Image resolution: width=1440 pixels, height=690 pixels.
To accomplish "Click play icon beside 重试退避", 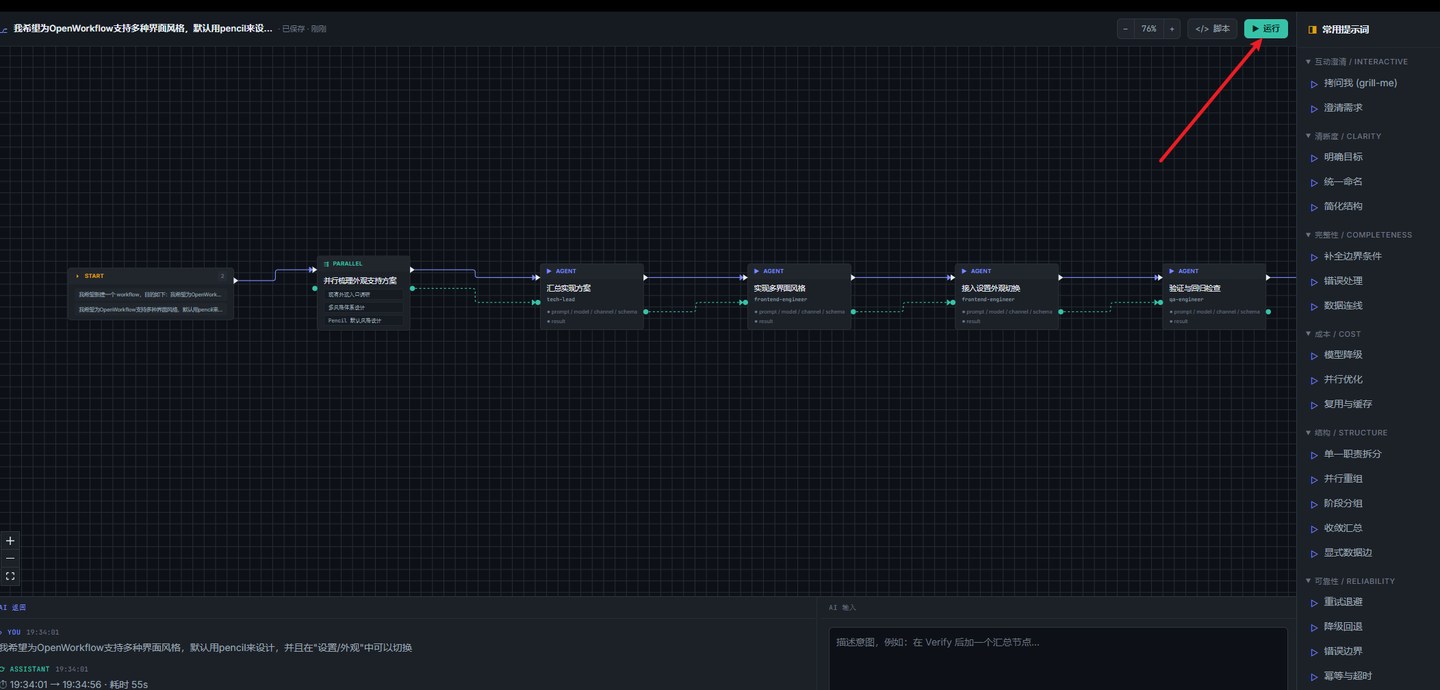I will click(1315, 602).
